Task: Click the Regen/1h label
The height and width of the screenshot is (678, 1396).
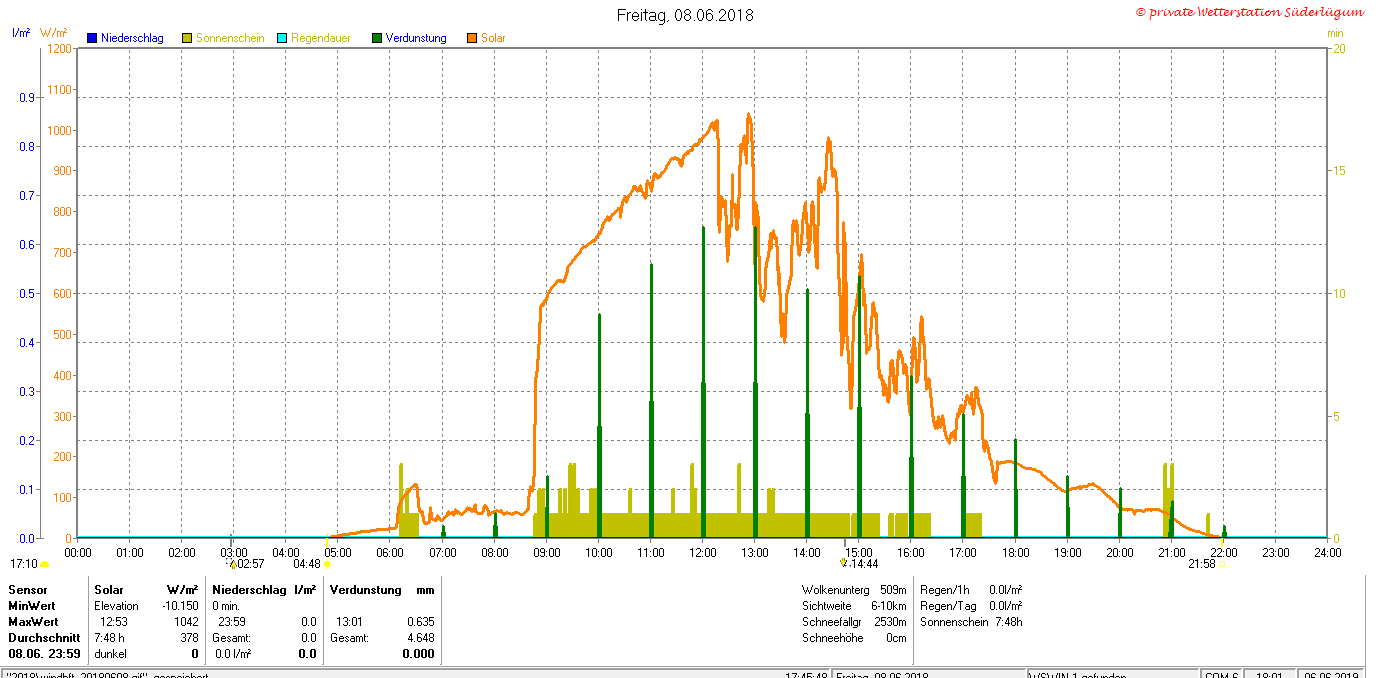Action: [x=943, y=590]
